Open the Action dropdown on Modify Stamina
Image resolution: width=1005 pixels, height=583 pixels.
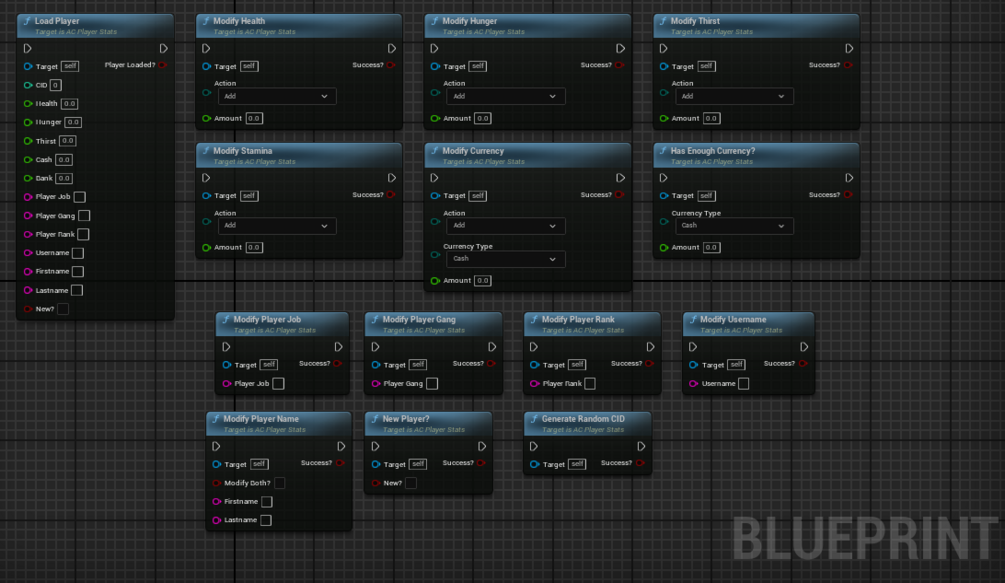pos(277,226)
